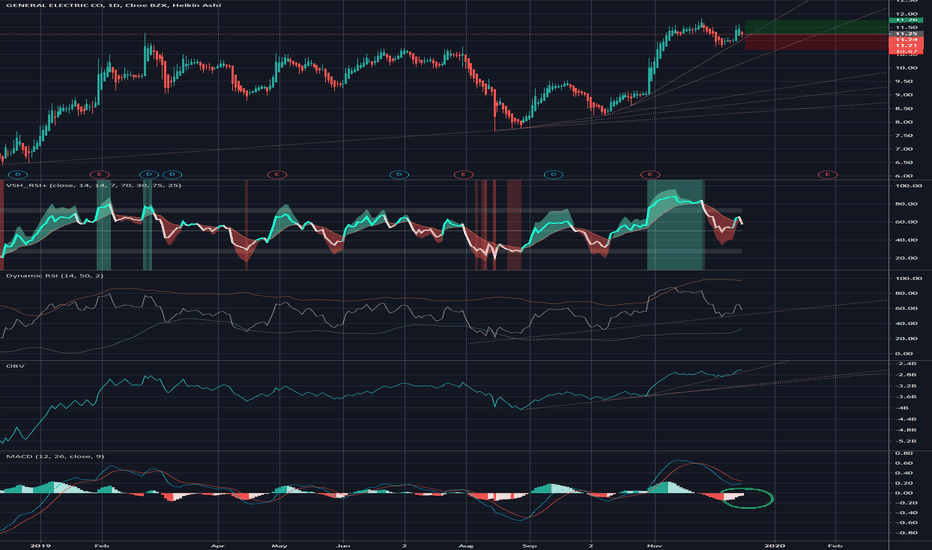The width and height of the screenshot is (932, 550).
Task: Open the dividend marker in late June
Action: (x=399, y=174)
